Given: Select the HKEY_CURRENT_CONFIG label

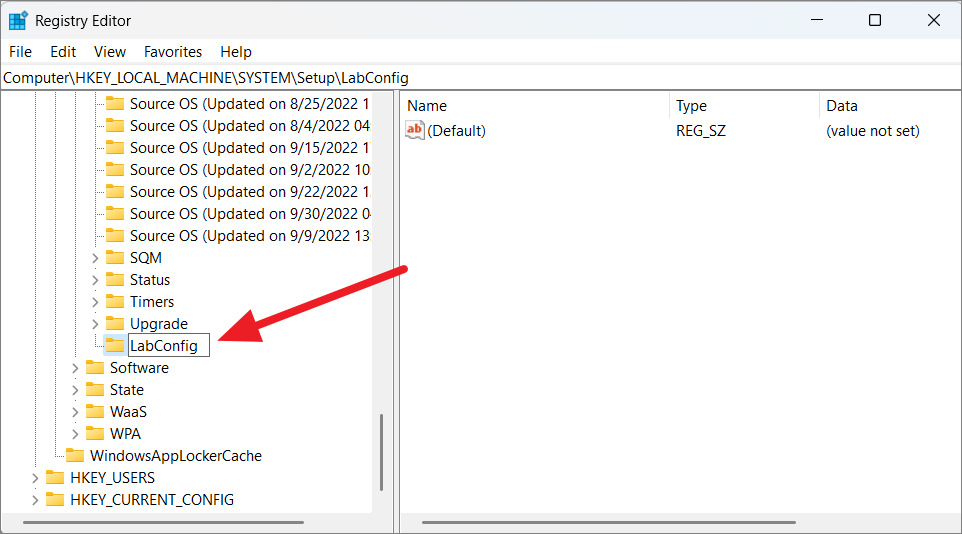Looking at the screenshot, I should (x=152, y=500).
